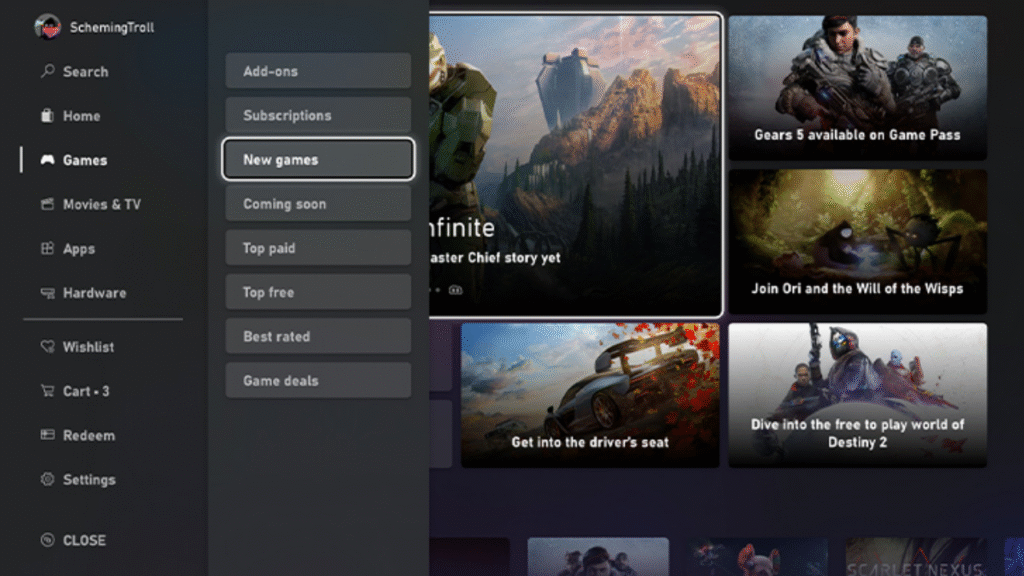Image resolution: width=1024 pixels, height=576 pixels.
Task: Click the Home bag icon
Action: point(47,116)
